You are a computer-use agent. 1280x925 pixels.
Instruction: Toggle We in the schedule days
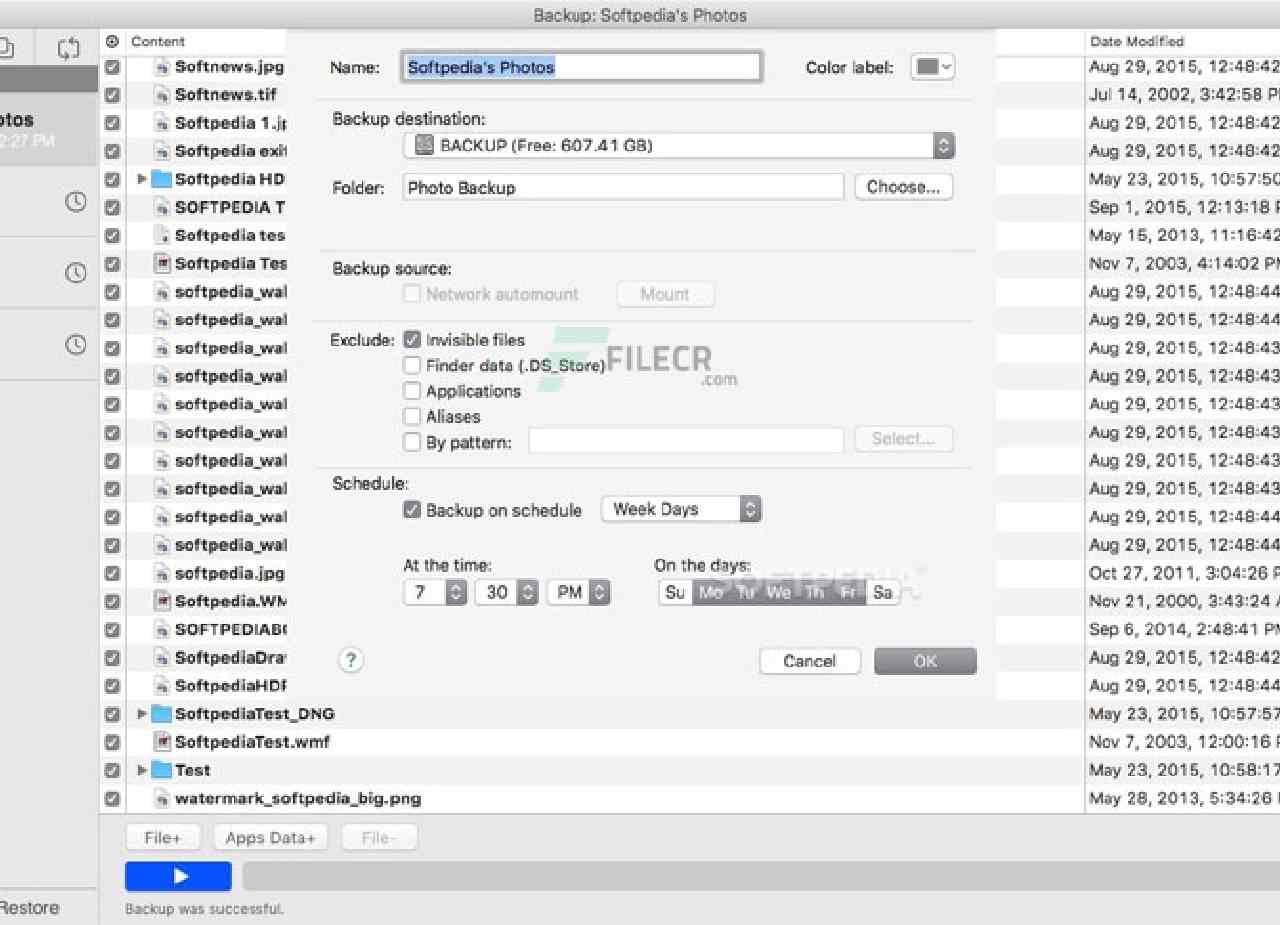(x=779, y=592)
